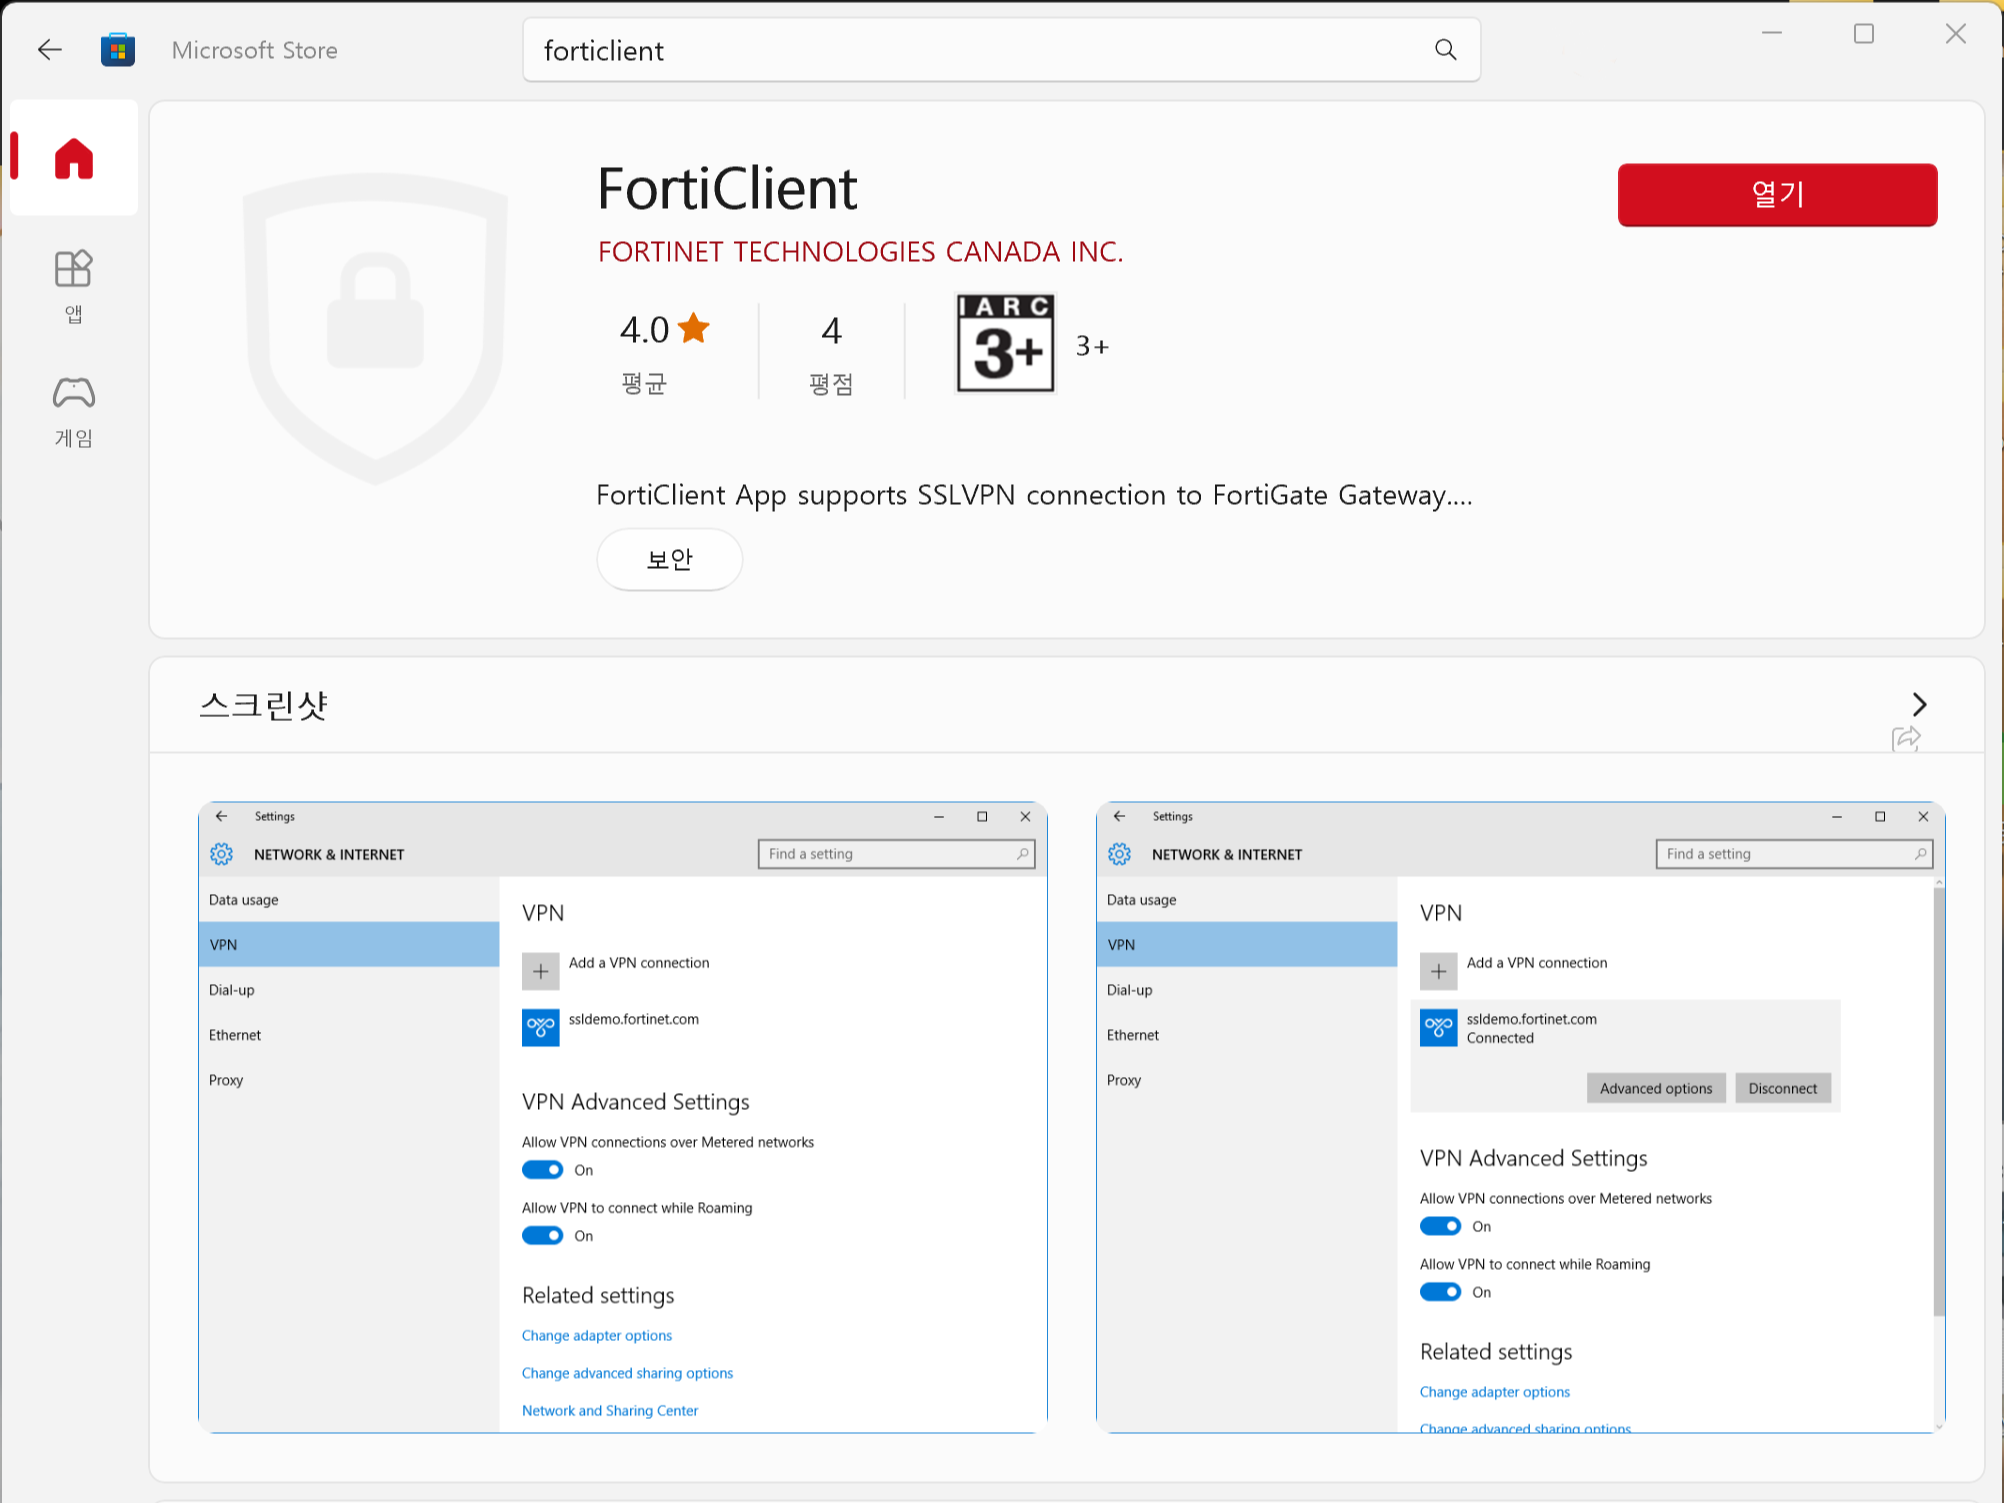This screenshot has height=1503, width=2004.
Task: Open the second Connected VPN screenshot
Action: (1519, 1117)
